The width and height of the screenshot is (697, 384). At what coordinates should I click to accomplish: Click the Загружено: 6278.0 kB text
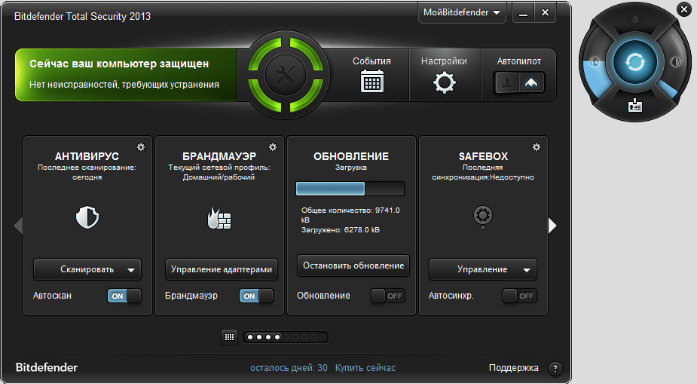coord(340,230)
